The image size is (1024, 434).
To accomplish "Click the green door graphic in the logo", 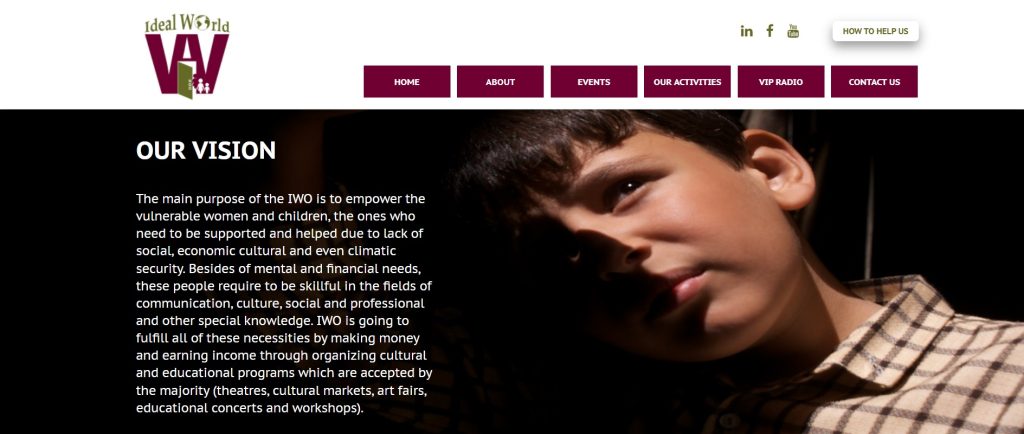I will pyautogui.click(x=185, y=80).
